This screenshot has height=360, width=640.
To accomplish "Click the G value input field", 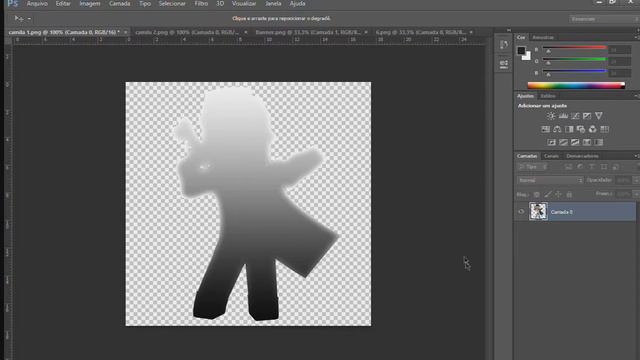I will (619, 61).
